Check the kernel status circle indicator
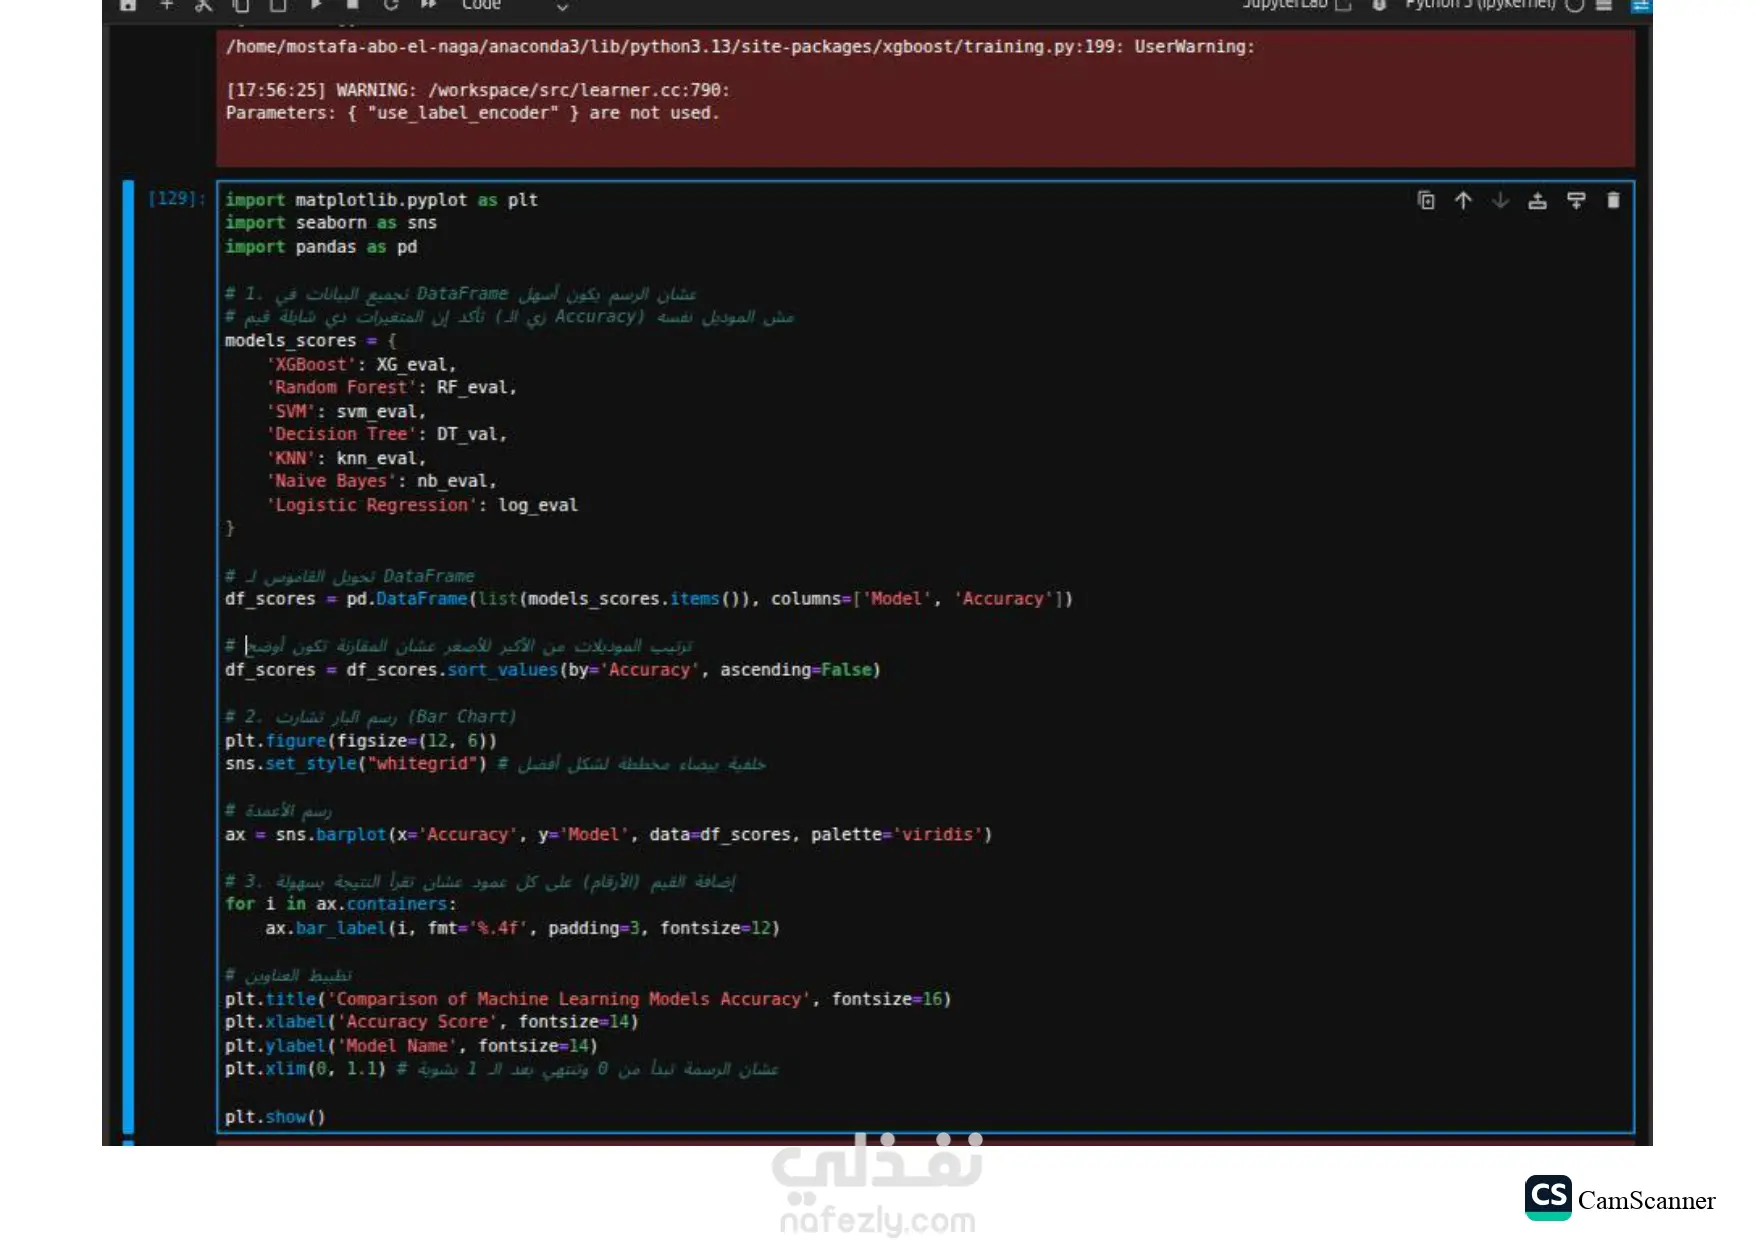The width and height of the screenshot is (1755, 1240). (1575, 5)
